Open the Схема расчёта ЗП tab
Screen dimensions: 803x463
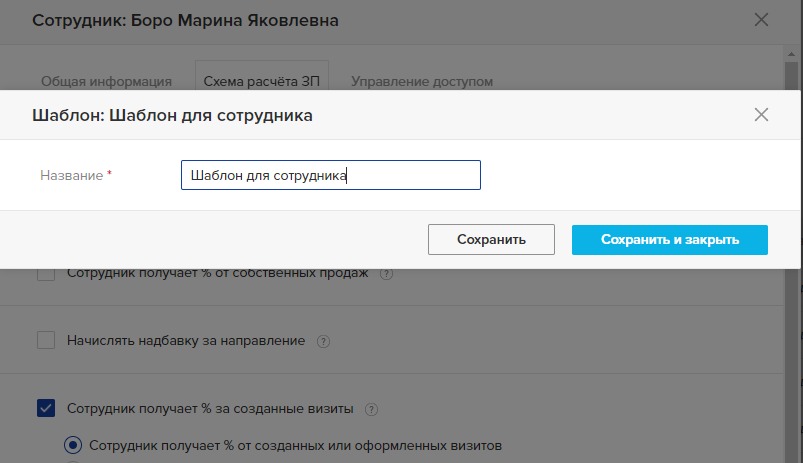(262, 81)
